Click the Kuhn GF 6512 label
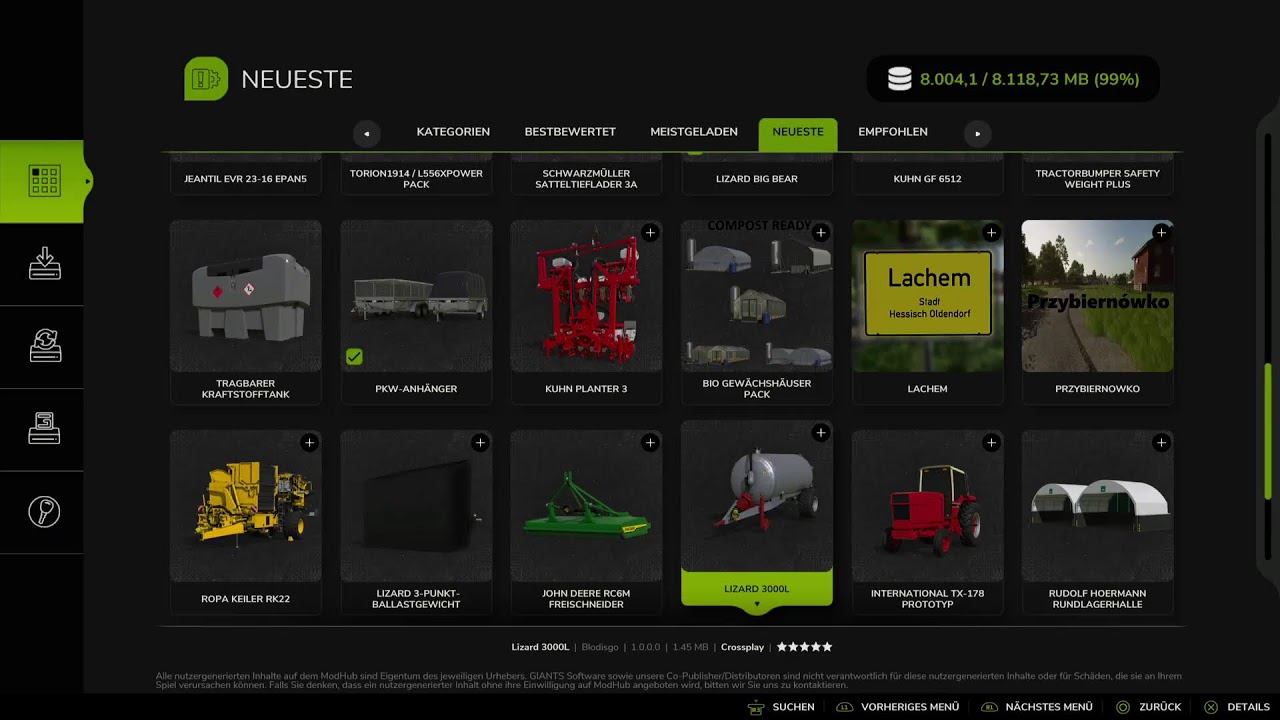 pyautogui.click(x=927, y=179)
